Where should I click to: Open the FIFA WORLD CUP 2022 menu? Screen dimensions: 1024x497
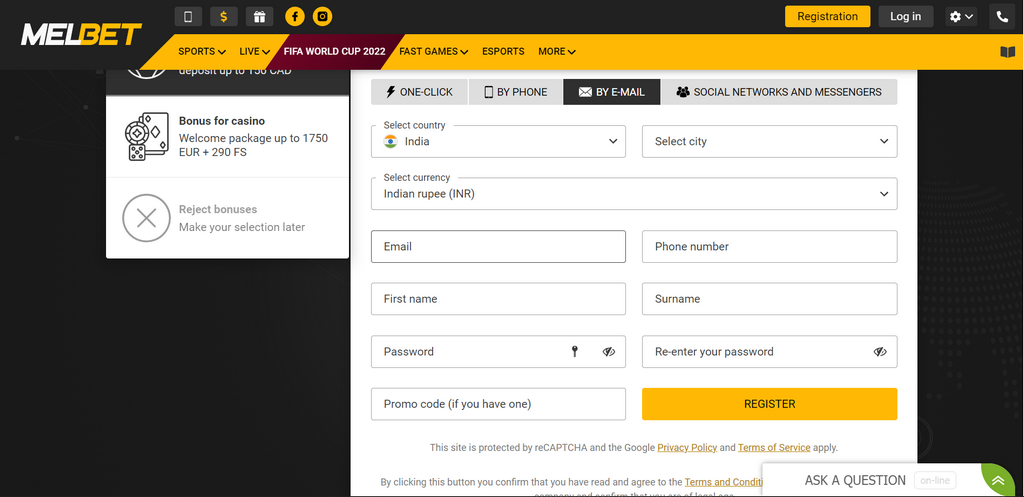(x=334, y=51)
